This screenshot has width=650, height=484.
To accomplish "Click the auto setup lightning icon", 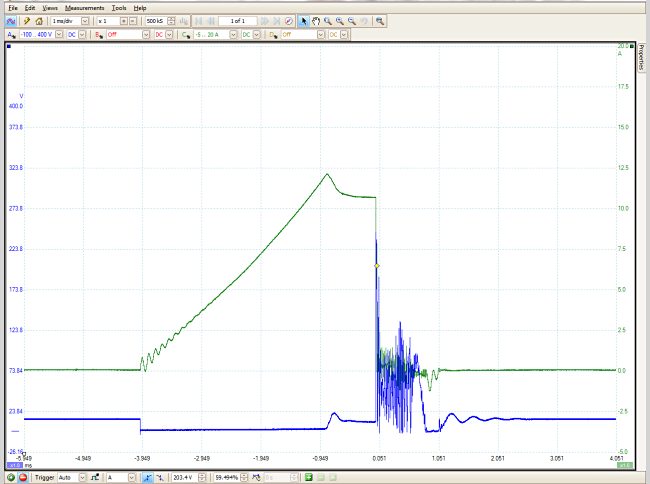I will [26, 20].
